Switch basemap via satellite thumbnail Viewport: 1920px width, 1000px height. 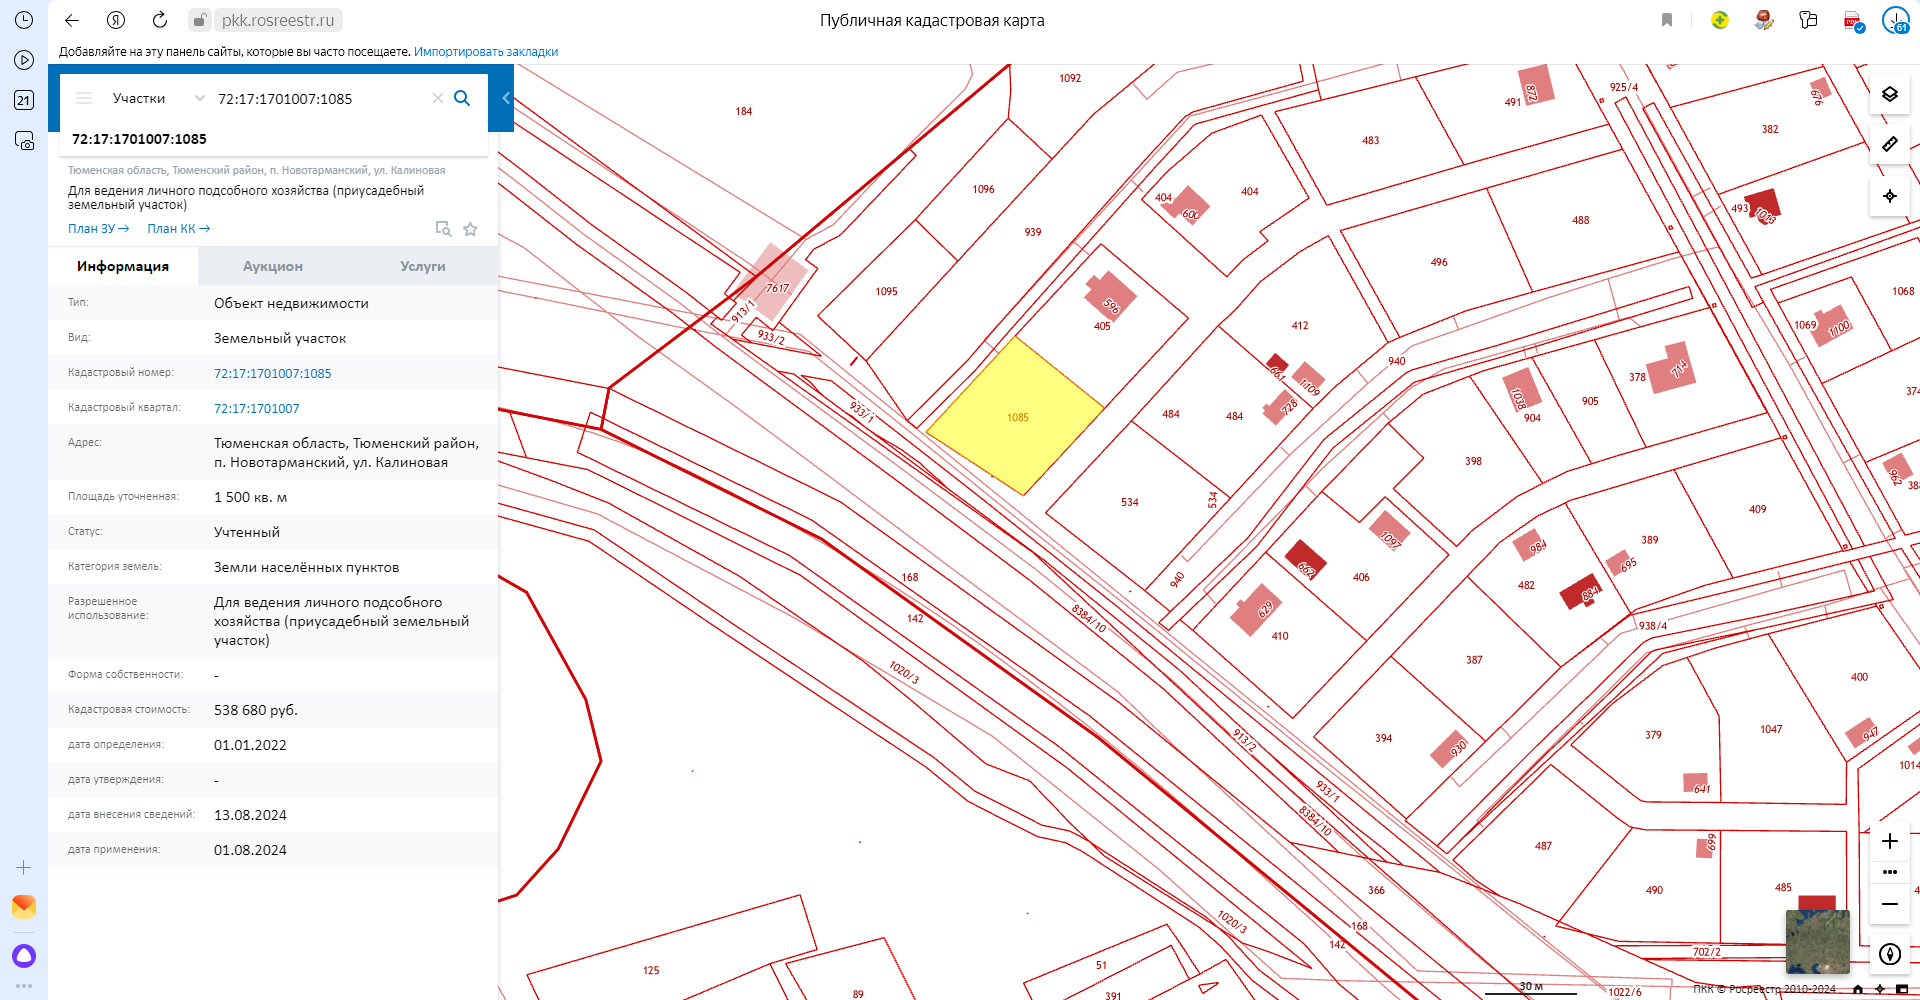pos(1817,941)
